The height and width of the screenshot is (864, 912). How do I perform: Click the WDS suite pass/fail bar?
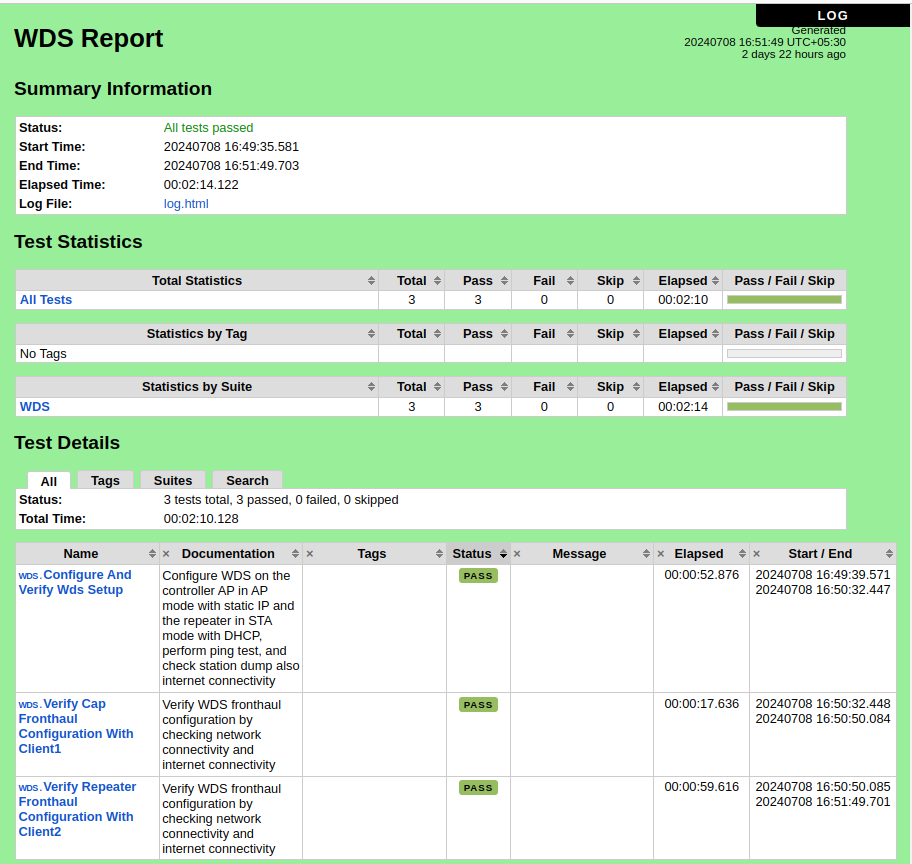pos(784,407)
